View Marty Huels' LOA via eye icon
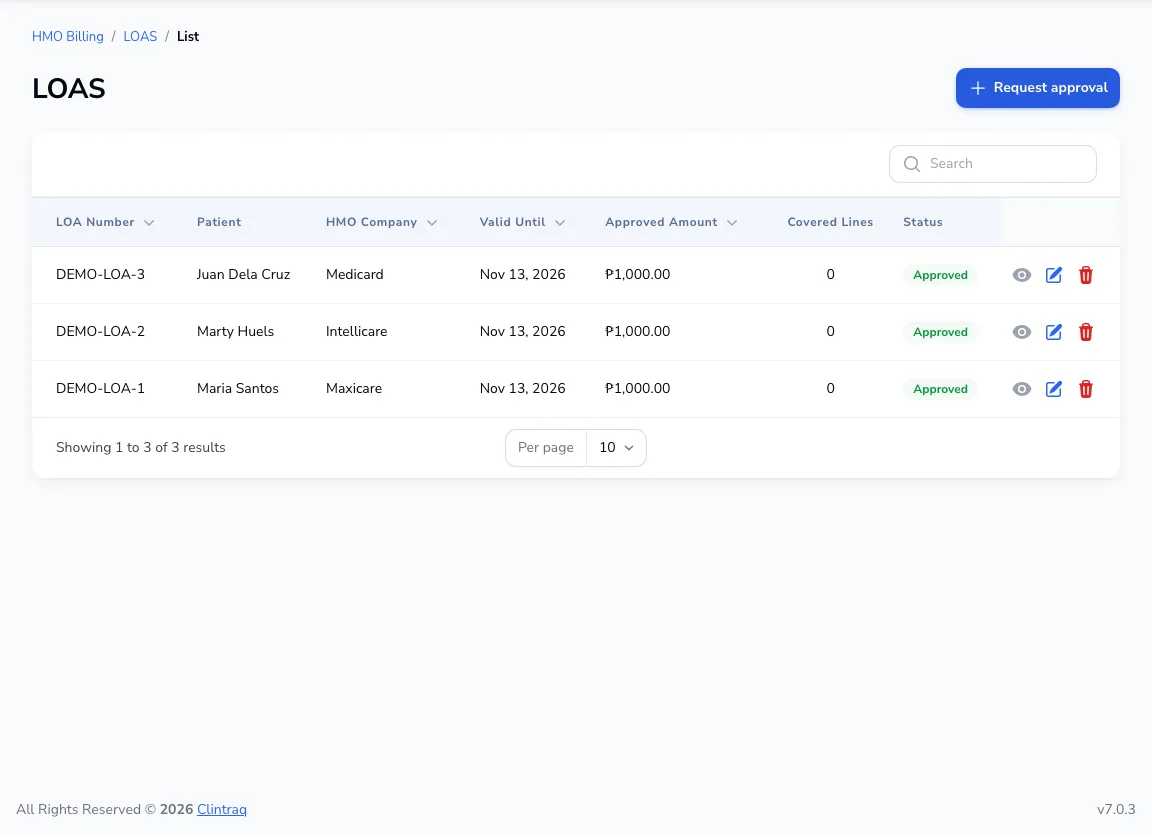 pos(1021,332)
